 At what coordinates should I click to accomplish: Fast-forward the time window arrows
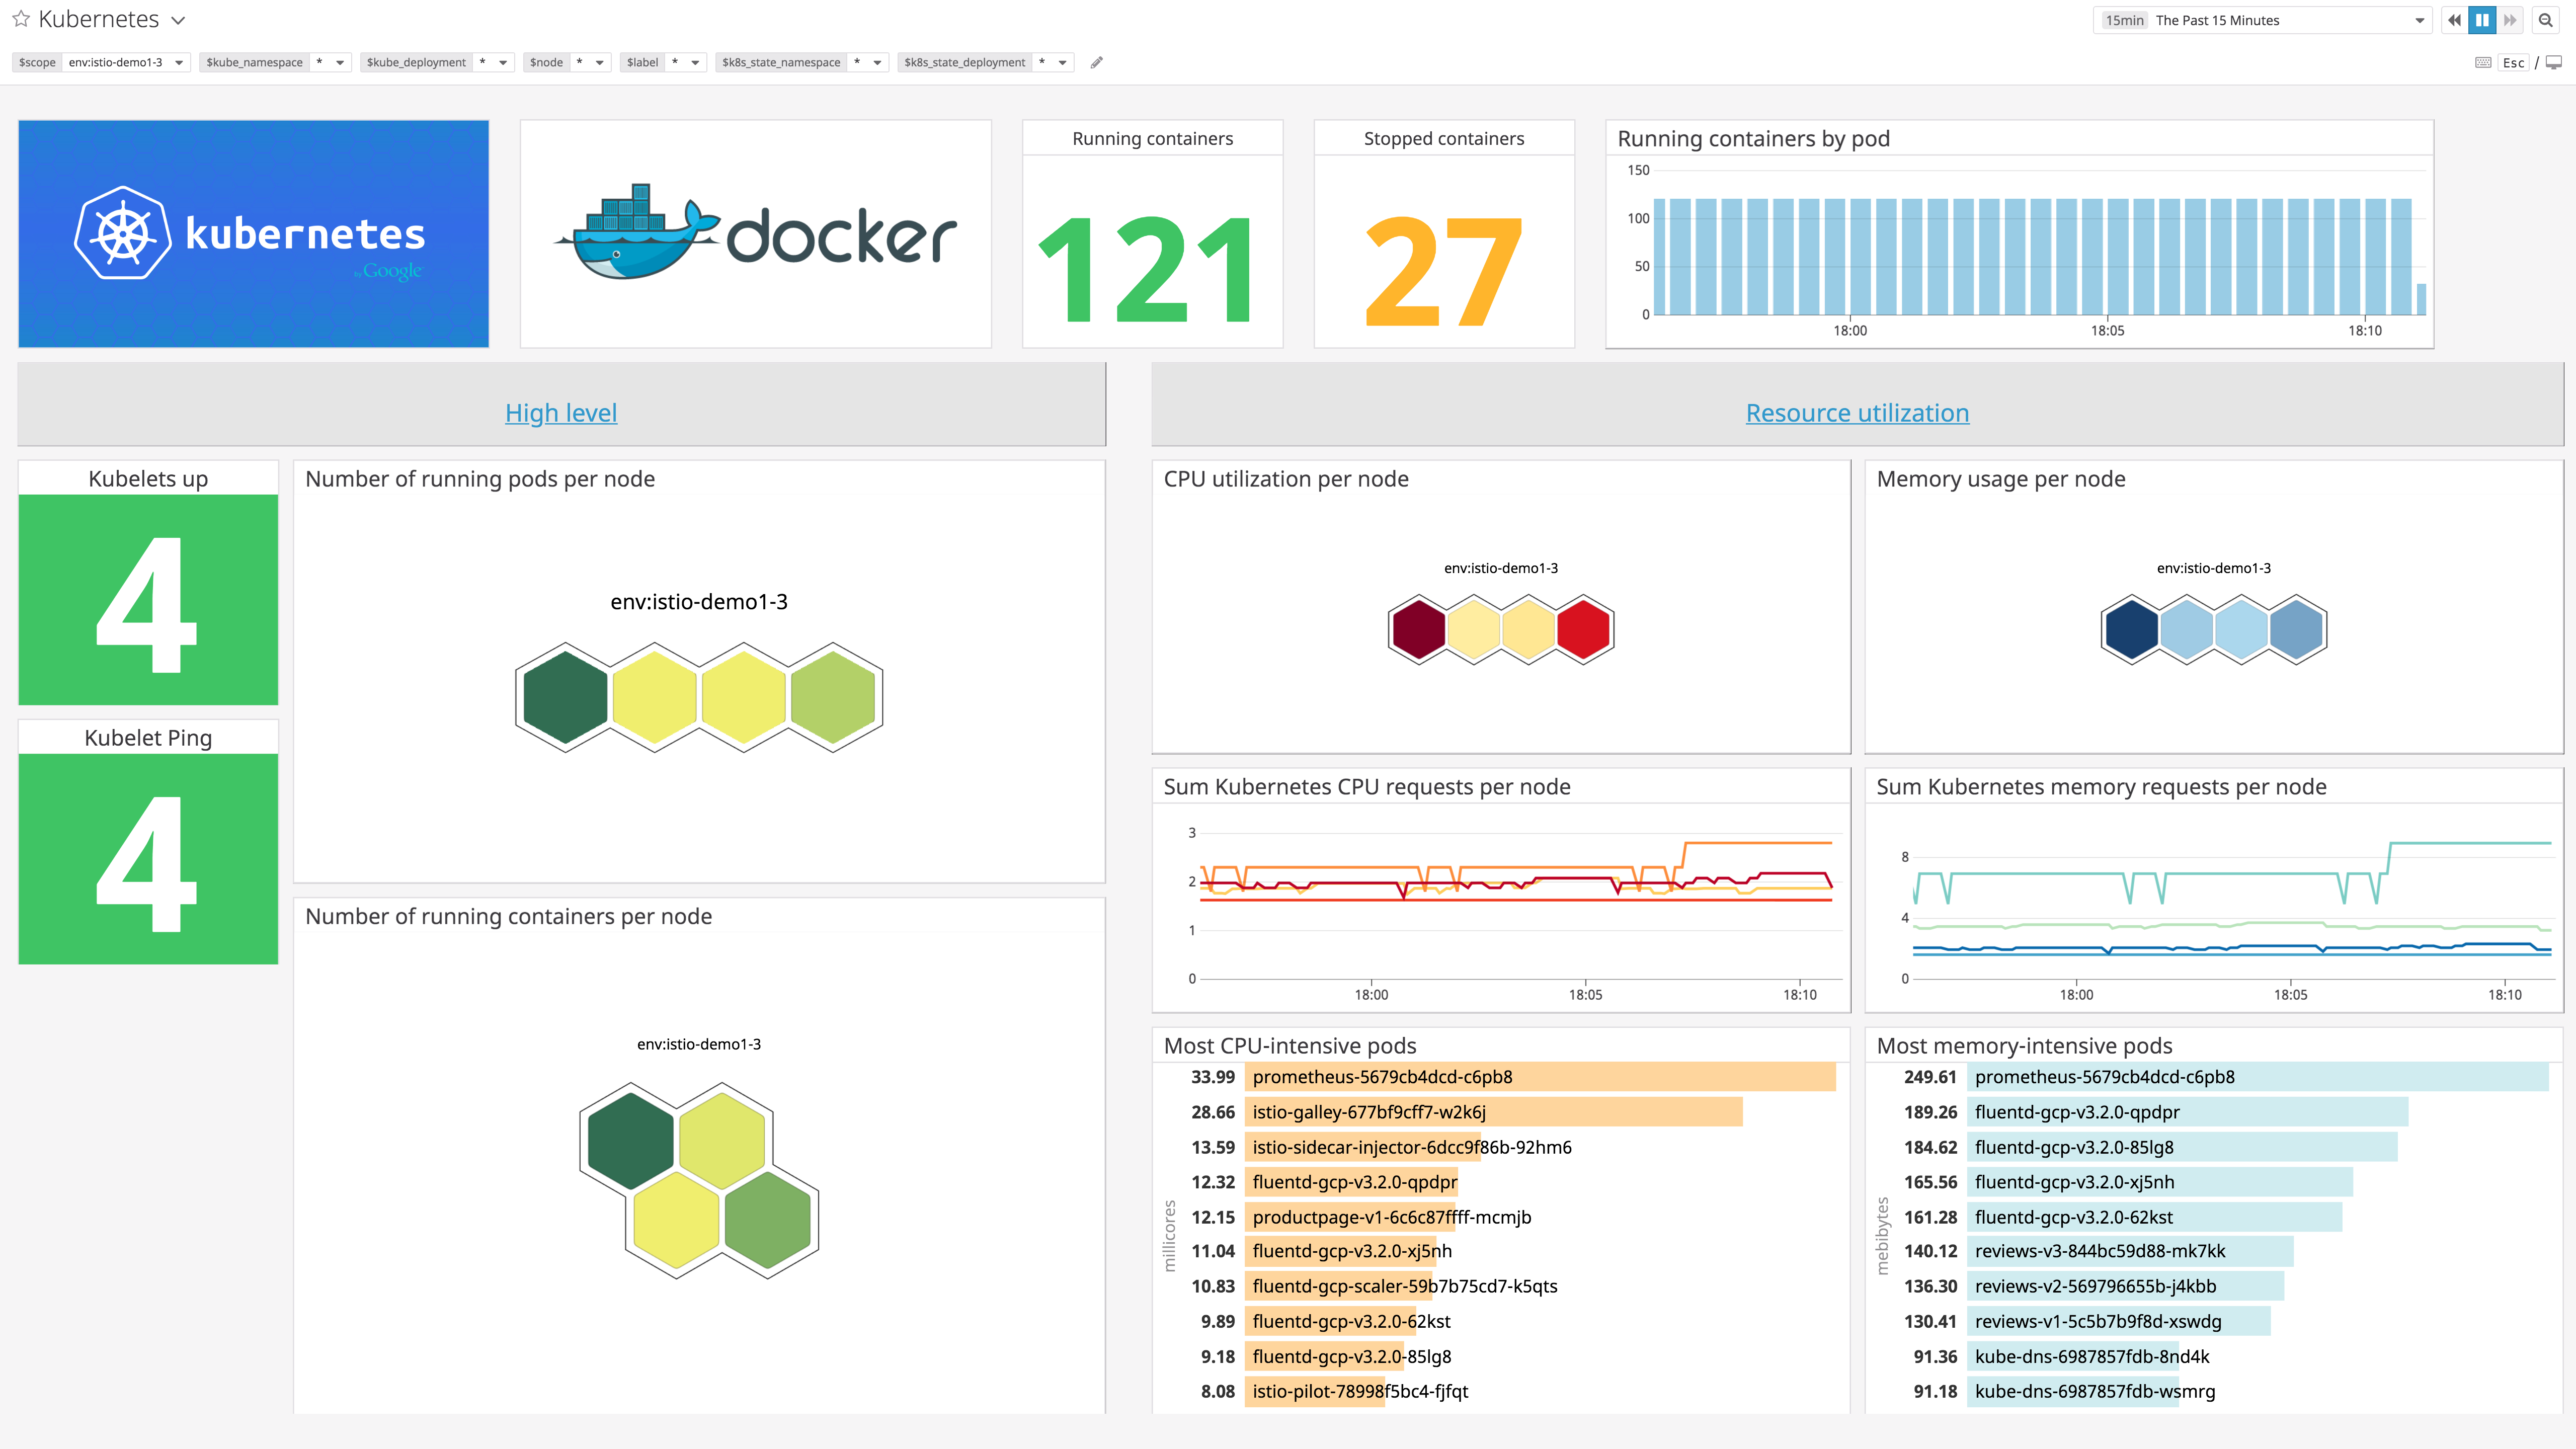[2512, 19]
